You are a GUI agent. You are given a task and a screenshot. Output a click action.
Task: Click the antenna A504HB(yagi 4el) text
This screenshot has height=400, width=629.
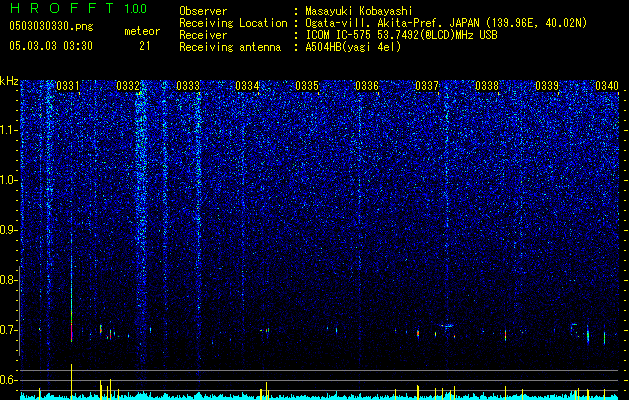pos(353,47)
